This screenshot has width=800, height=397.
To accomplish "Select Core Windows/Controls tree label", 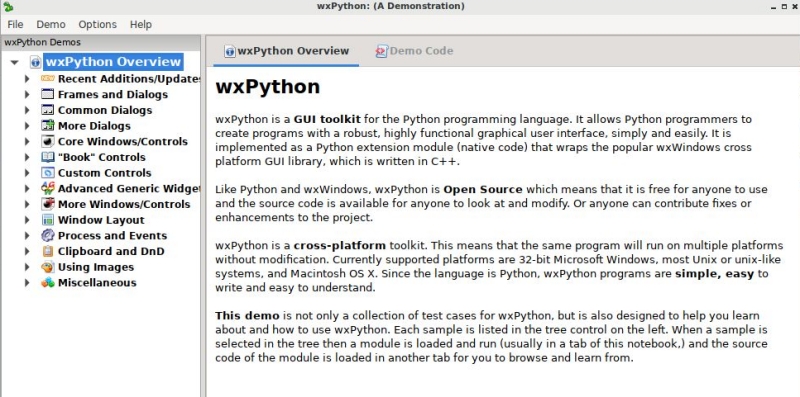I will (123, 141).
